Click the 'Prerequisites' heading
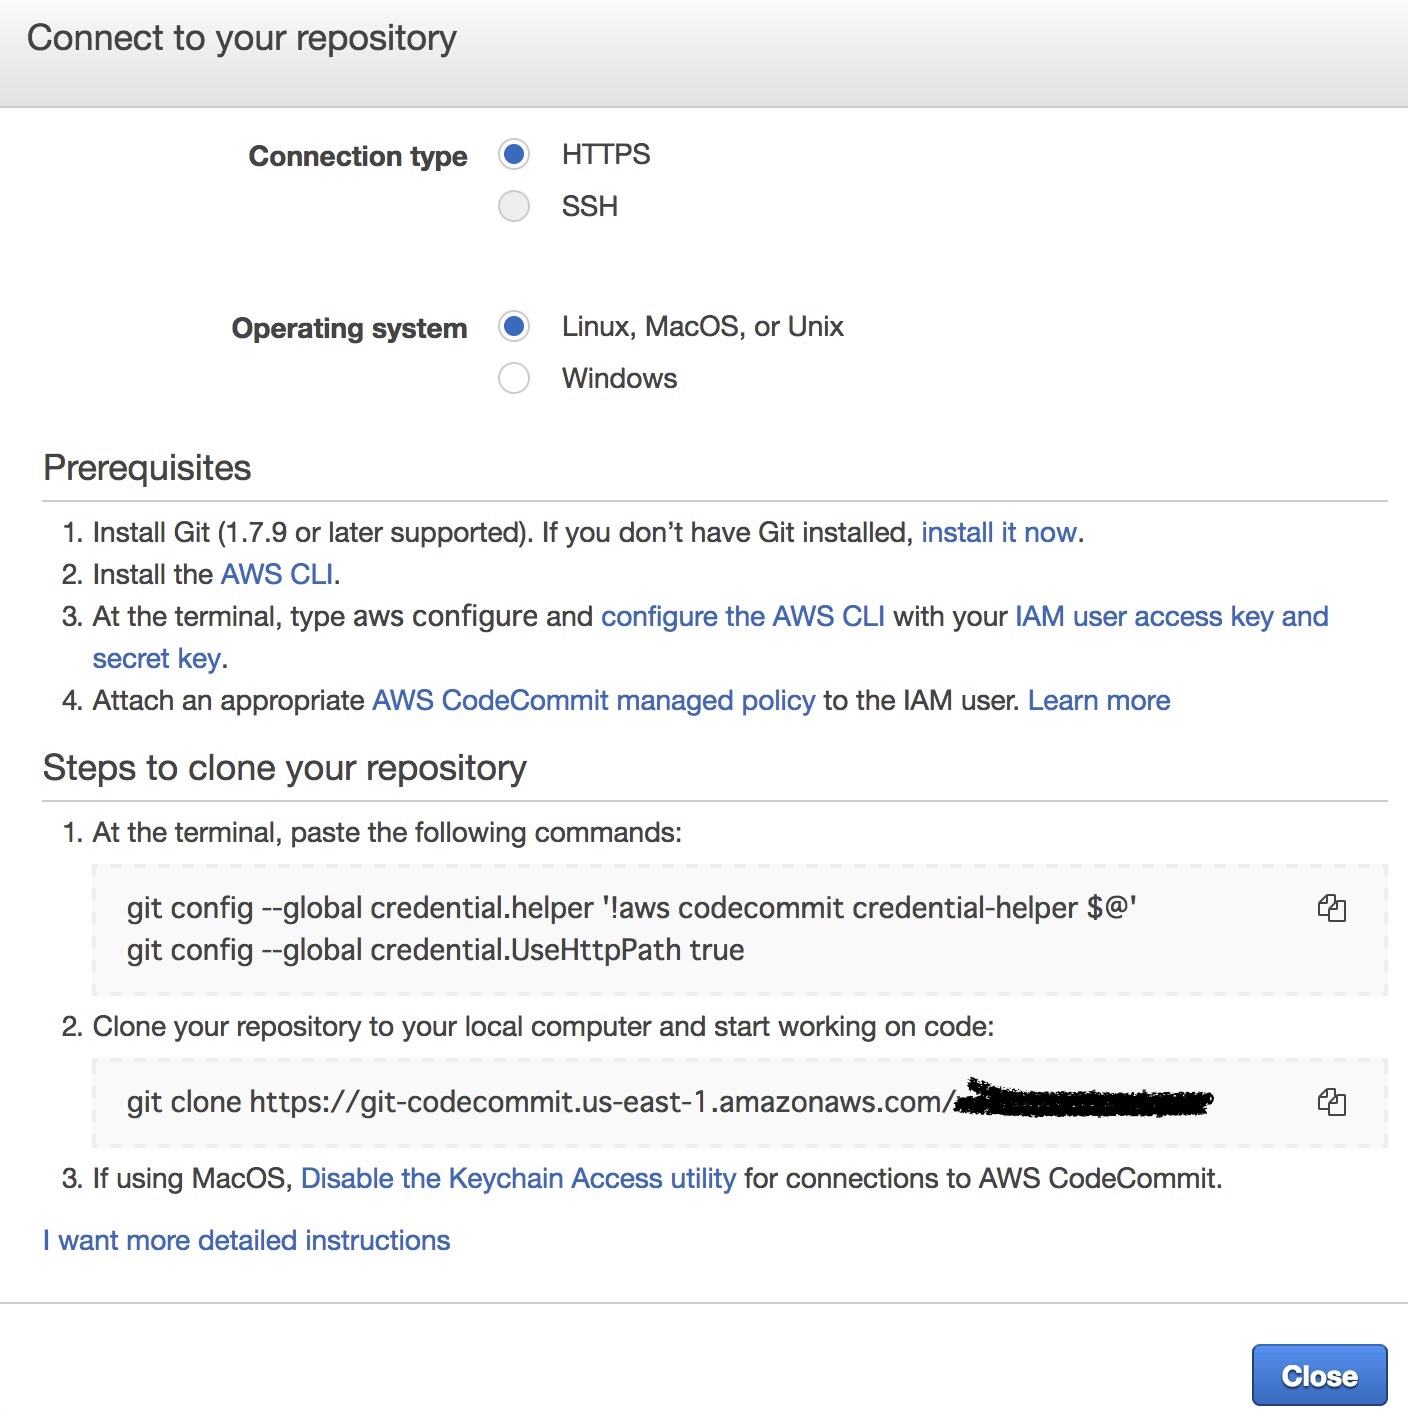This screenshot has height=1416, width=1408. tap(147, 468)
